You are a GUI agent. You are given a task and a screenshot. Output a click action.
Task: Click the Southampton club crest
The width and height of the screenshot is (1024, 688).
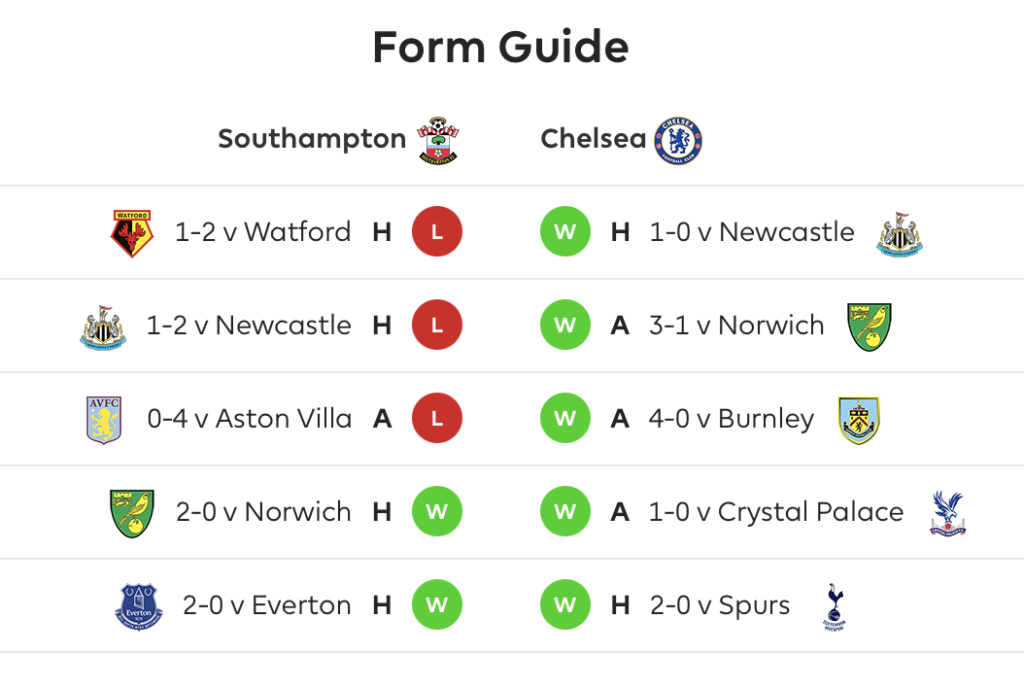[x=438, y=140]
